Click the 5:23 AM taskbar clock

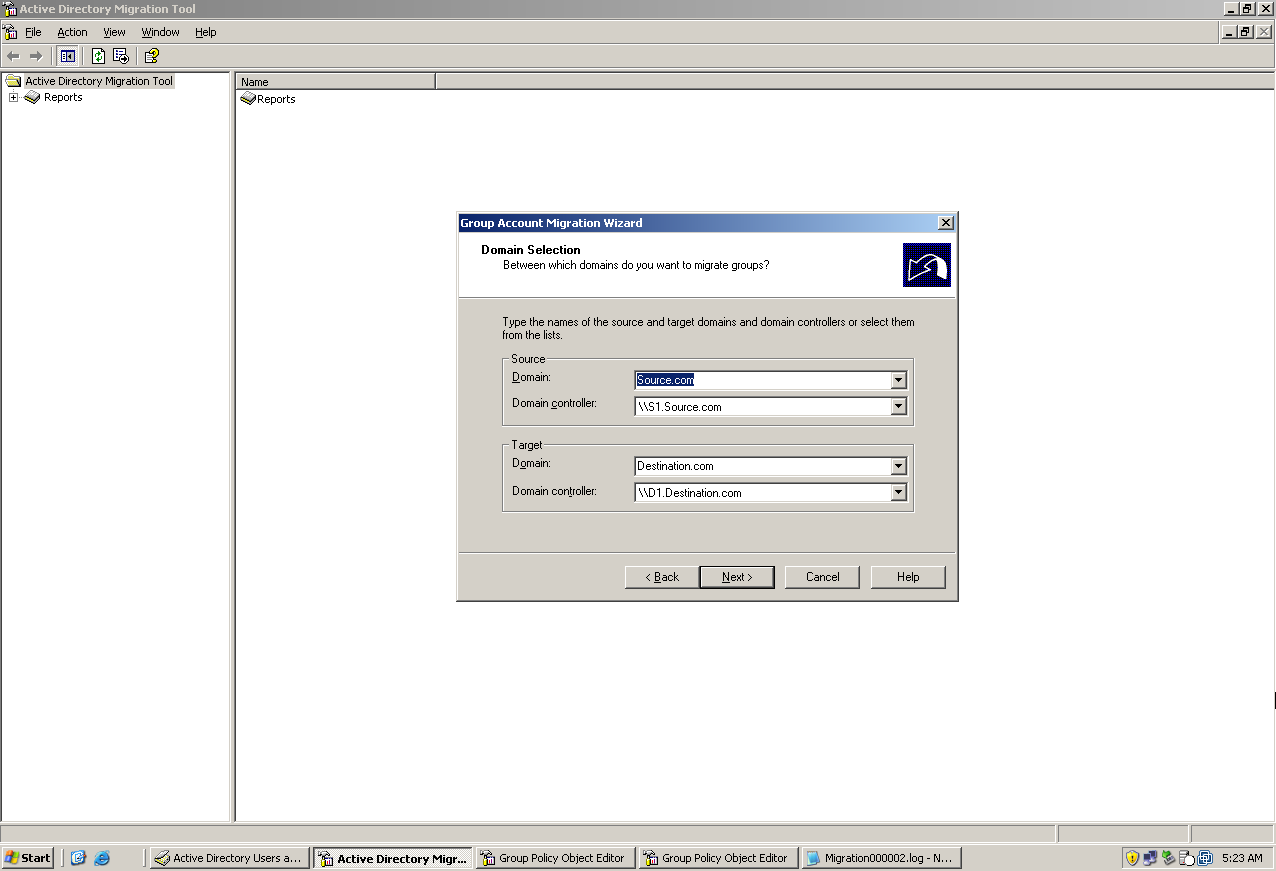[1242, 858]
